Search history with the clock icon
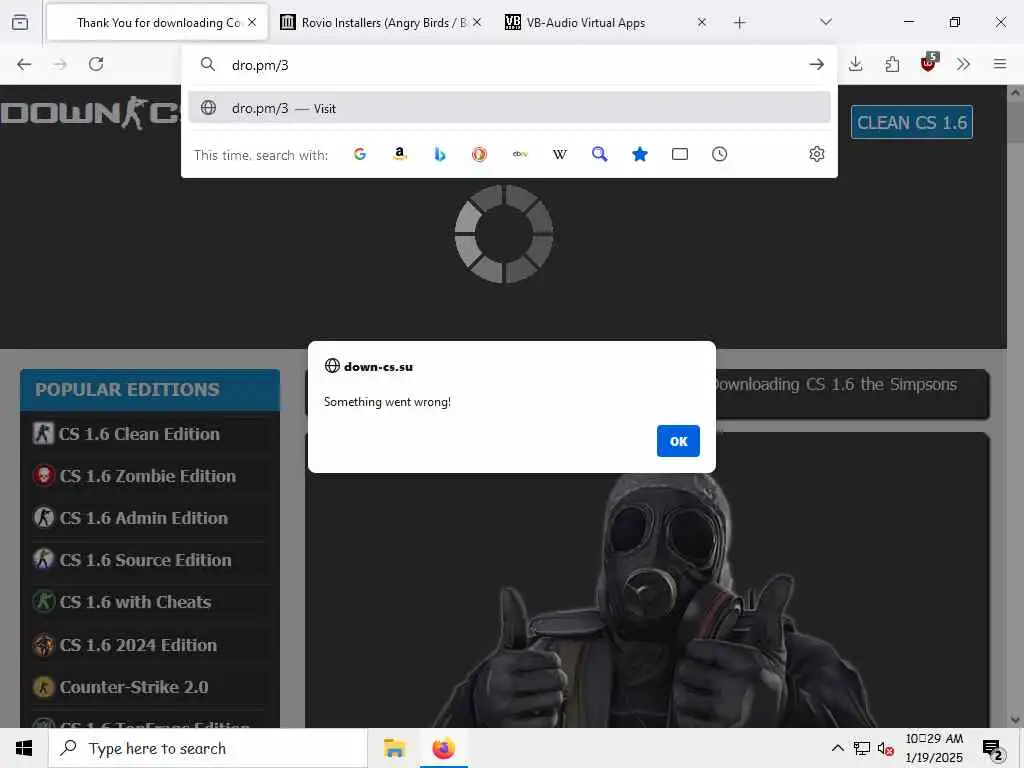 point(720,154)
